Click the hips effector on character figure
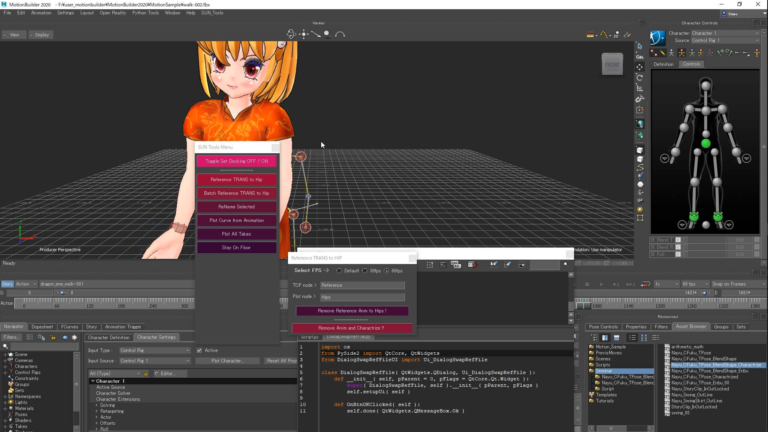 705,145
